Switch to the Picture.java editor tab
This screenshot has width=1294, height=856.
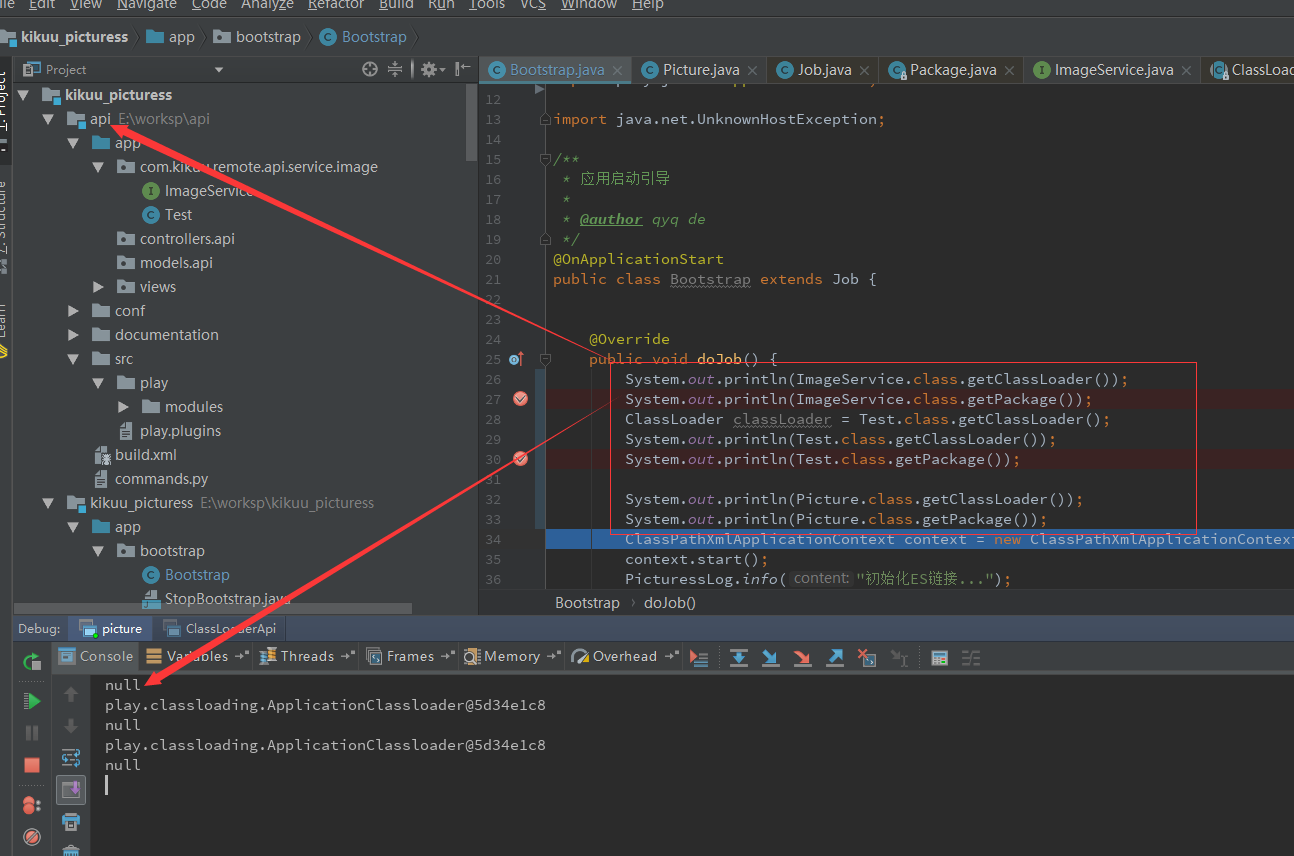(x=701, y=70)
